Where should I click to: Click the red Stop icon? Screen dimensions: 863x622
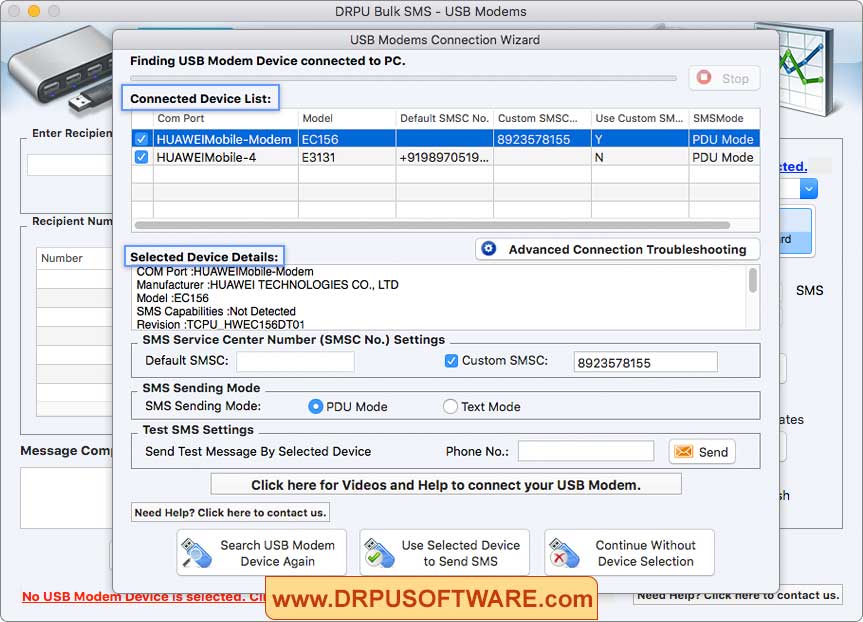pos(704,78)
